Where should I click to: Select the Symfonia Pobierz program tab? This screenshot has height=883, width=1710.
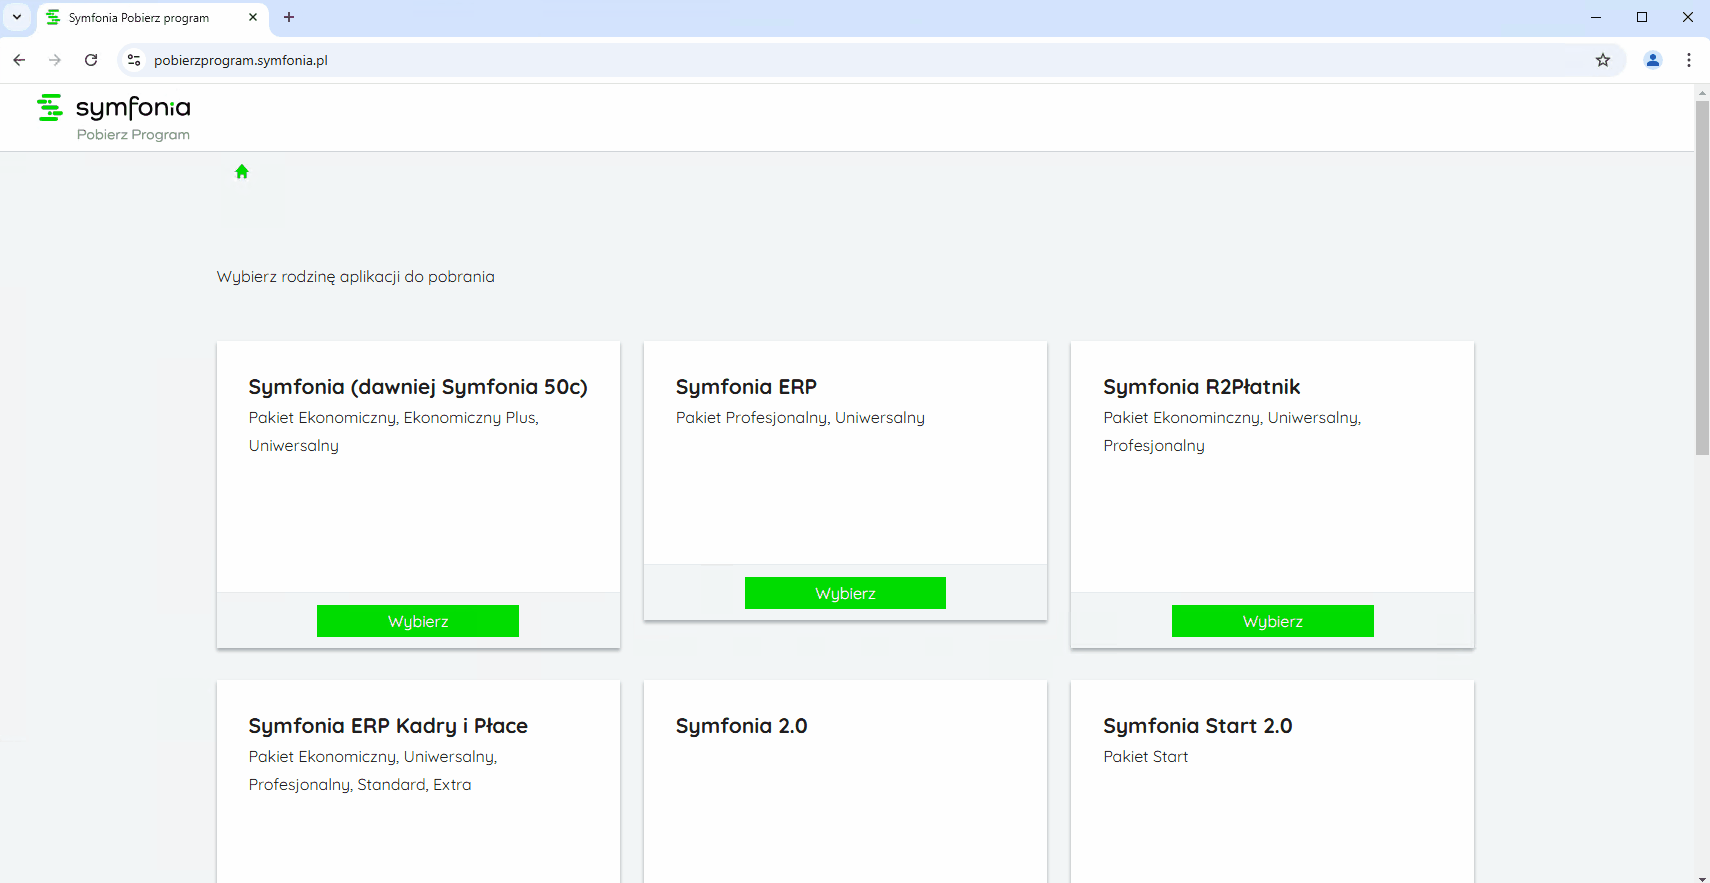pos(153,18)
